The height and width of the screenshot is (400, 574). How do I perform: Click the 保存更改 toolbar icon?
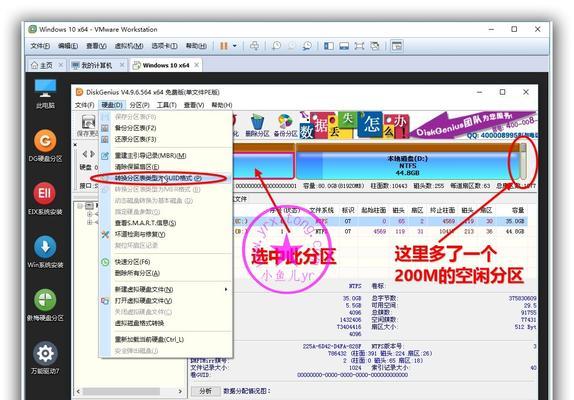pyautogui.click(x=88, y=126)
